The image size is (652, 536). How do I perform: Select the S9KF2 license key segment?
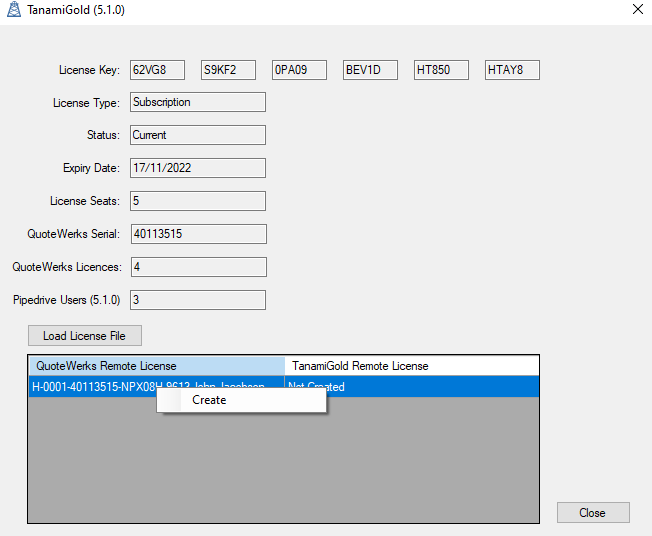pyautogui.click(x=228, y=70)
